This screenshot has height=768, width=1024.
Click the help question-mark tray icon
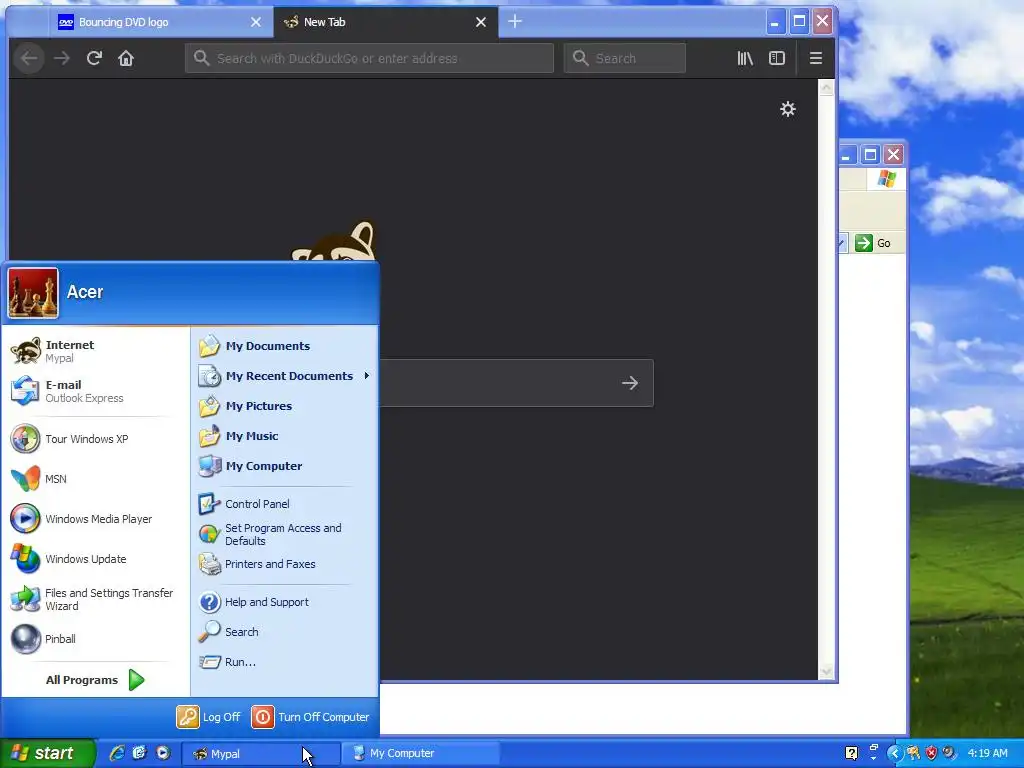pos(852,753)
